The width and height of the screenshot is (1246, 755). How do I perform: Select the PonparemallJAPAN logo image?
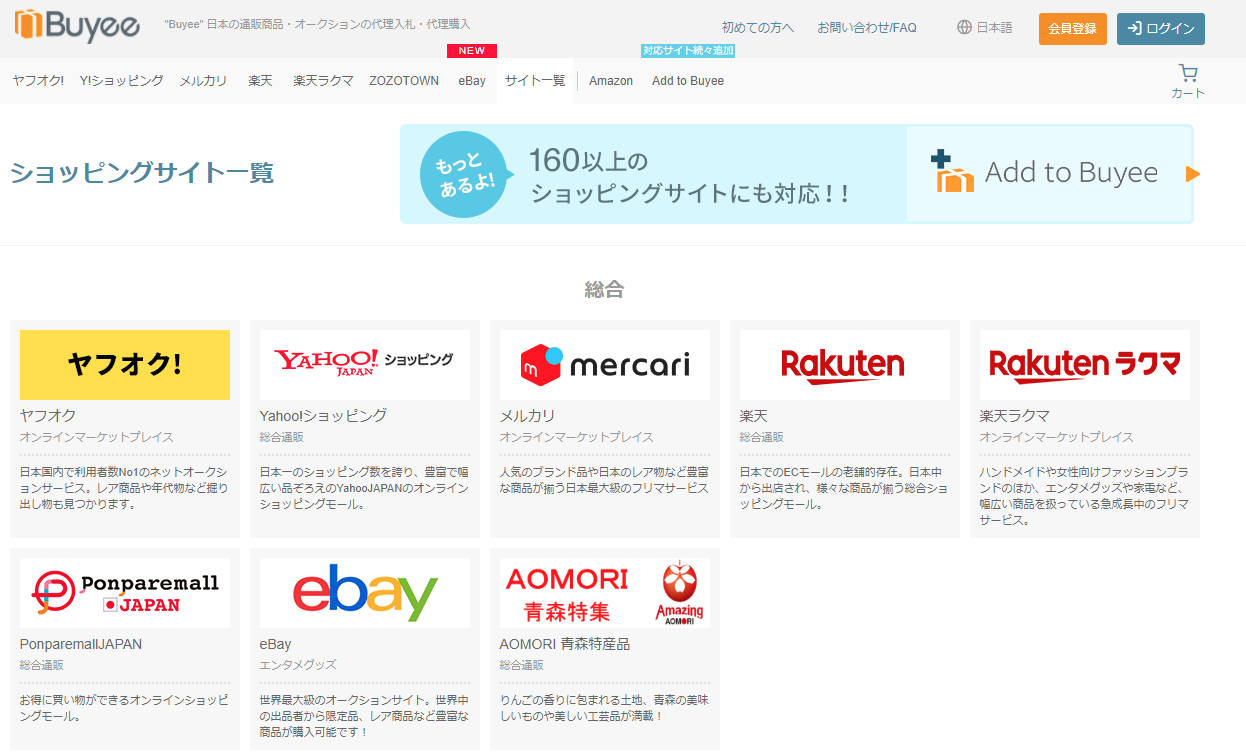click(124, 592)
